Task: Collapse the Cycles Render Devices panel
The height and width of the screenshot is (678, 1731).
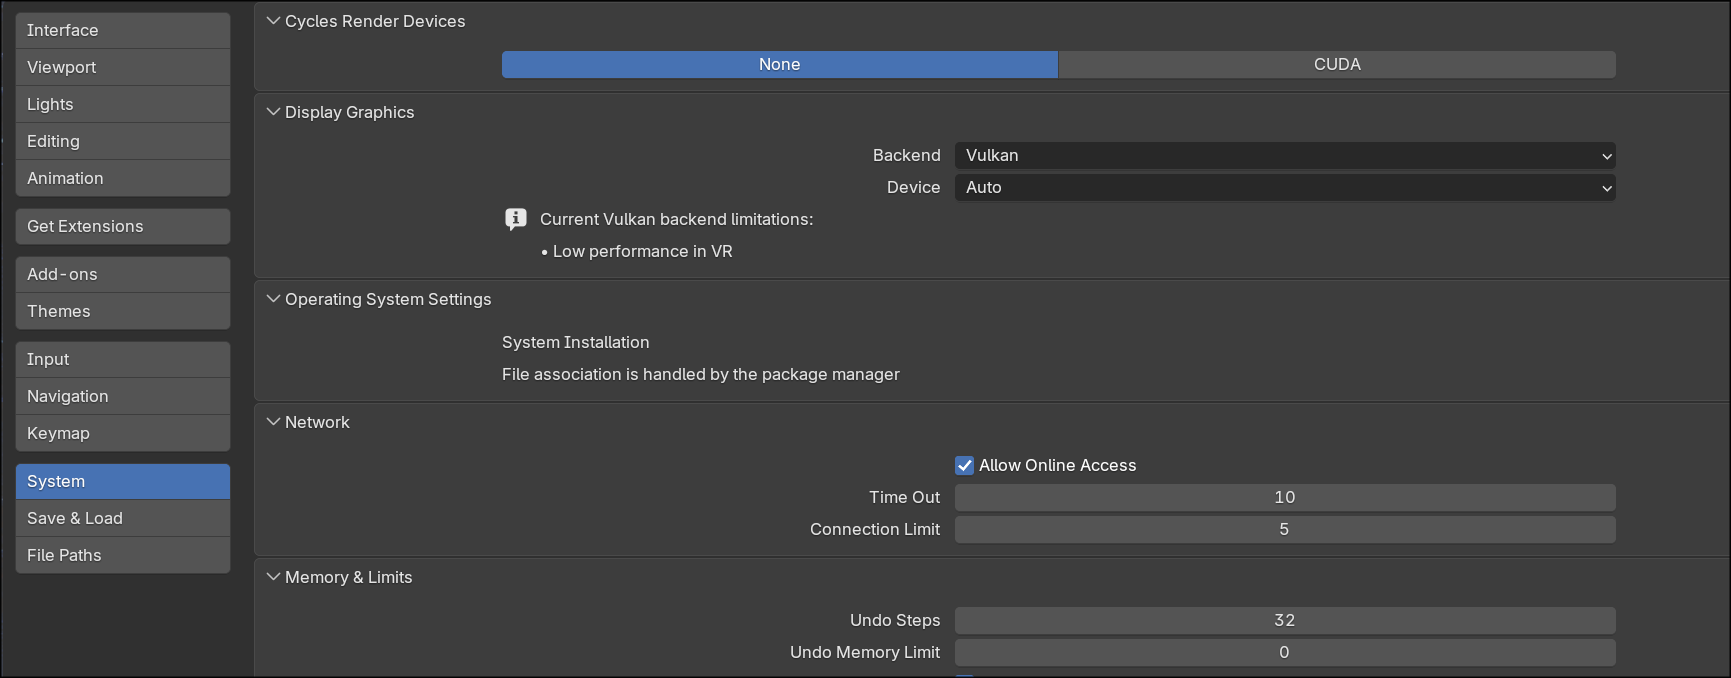Action: [x=273, y=21]
